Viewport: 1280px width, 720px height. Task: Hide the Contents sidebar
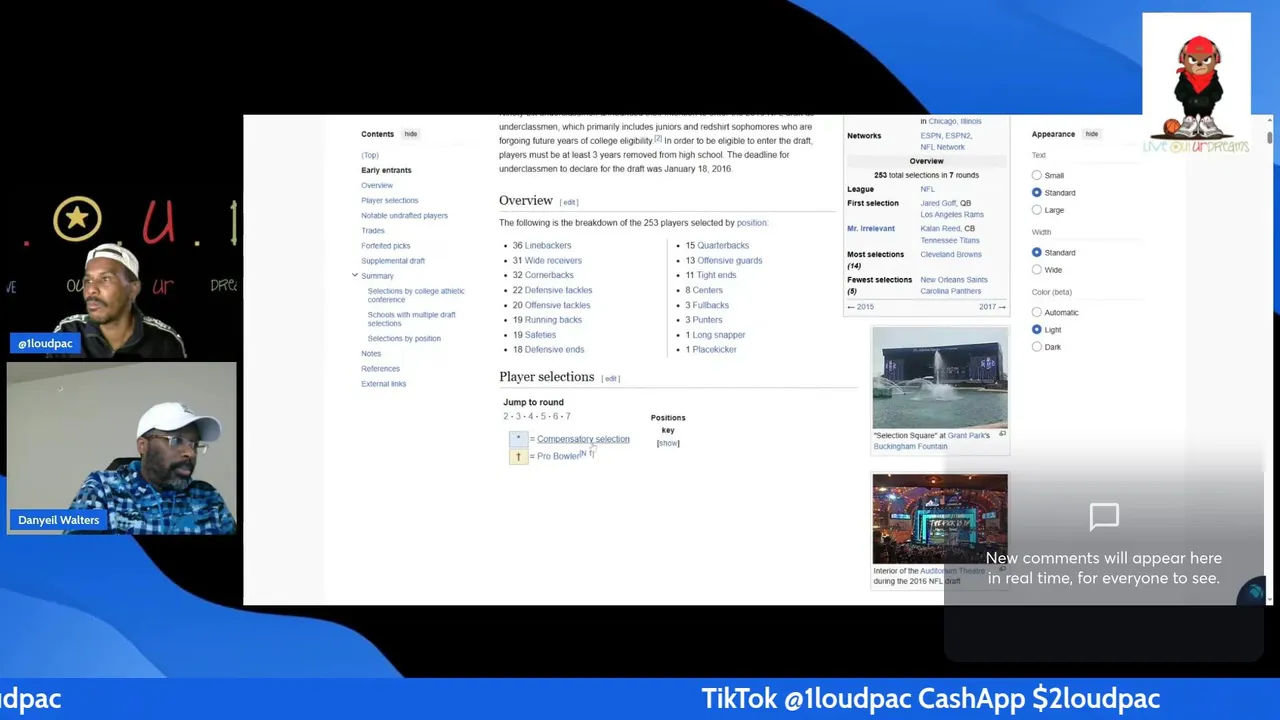(410, 134)
